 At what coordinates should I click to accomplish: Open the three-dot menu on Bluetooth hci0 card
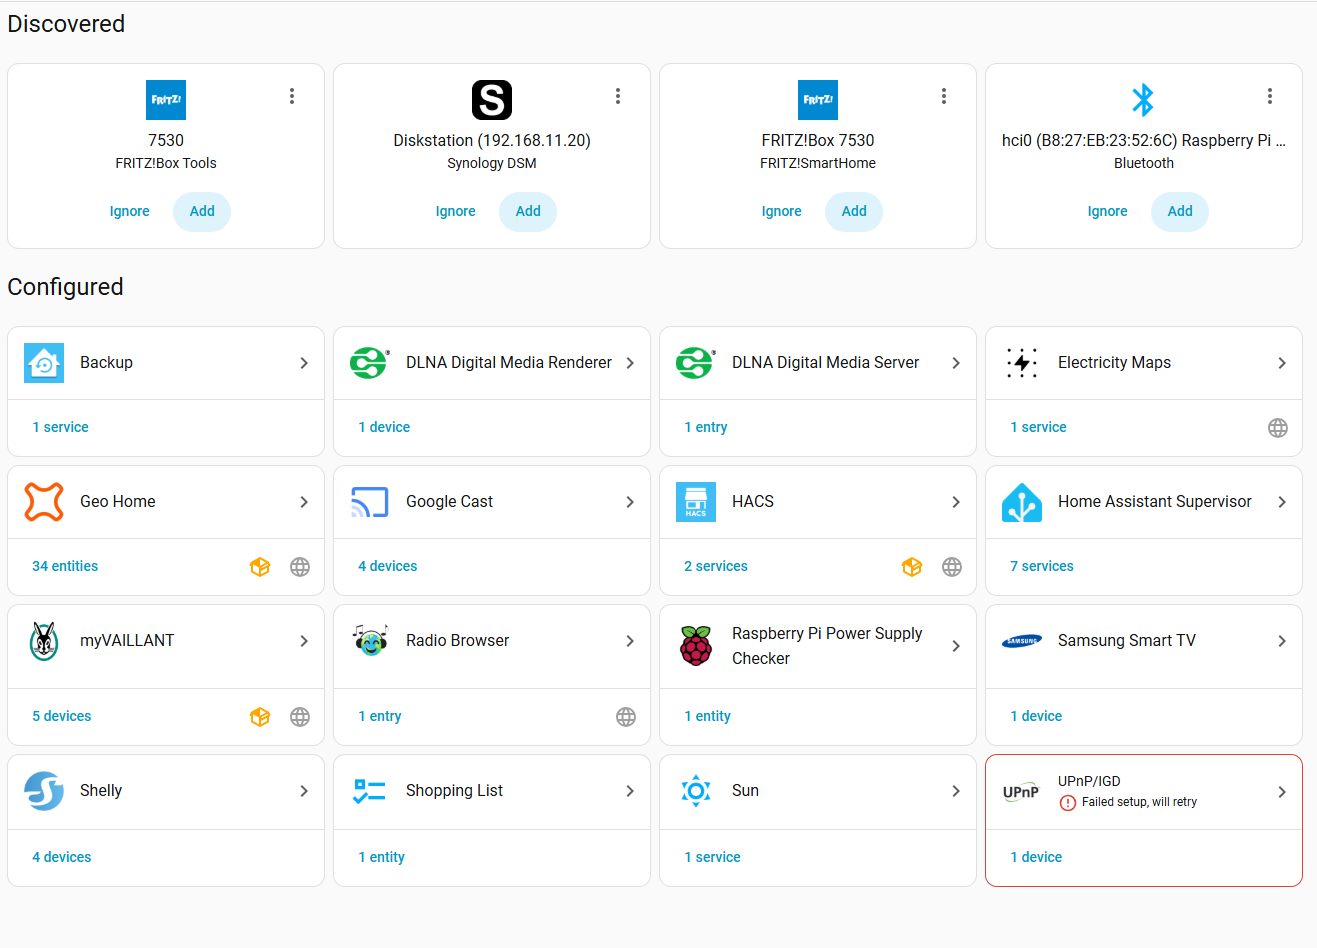point(1270,96)
